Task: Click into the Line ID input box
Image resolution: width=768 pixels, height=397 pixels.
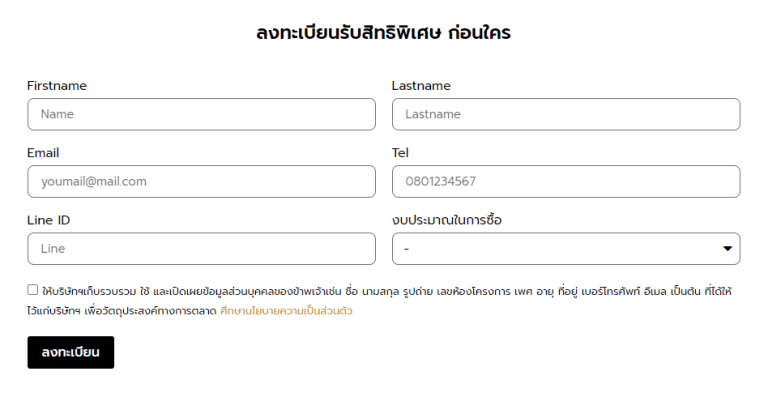Action: coord(201,249)
